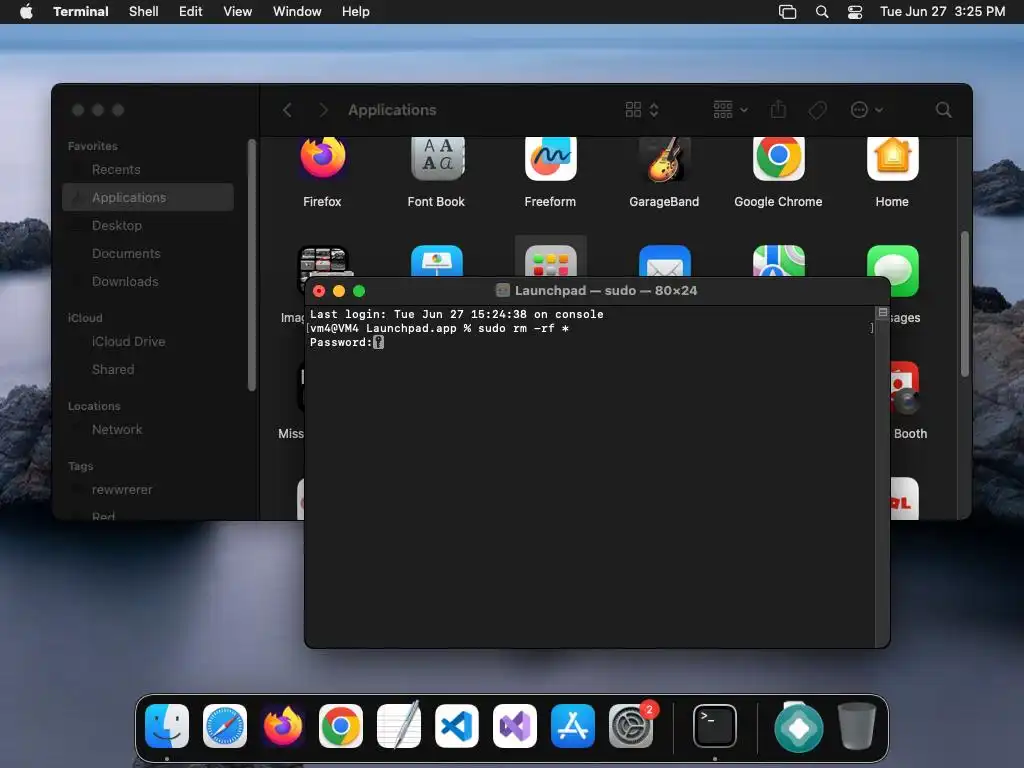Launch Google Chrome from the Dock

point(341,726)
